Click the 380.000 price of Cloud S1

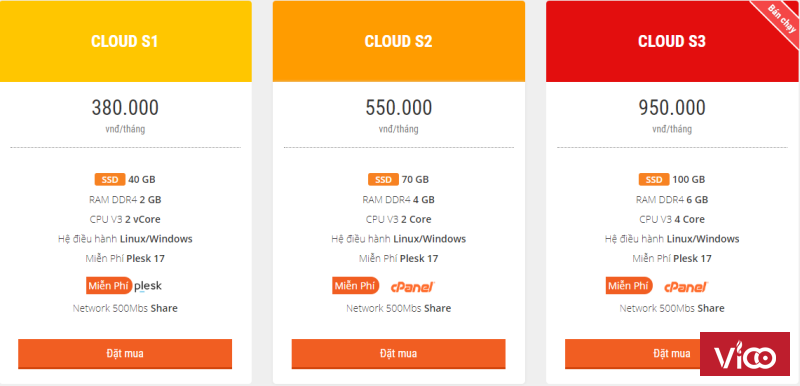125,108
